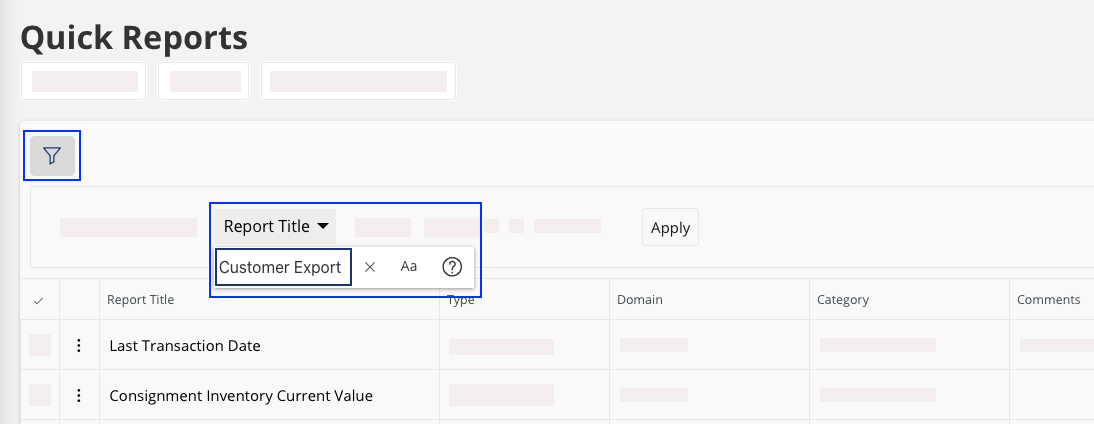Screen dimensions: 1094x424
Task: Open row menu for Last Transaction Date
Action: (x=79, y=345)
